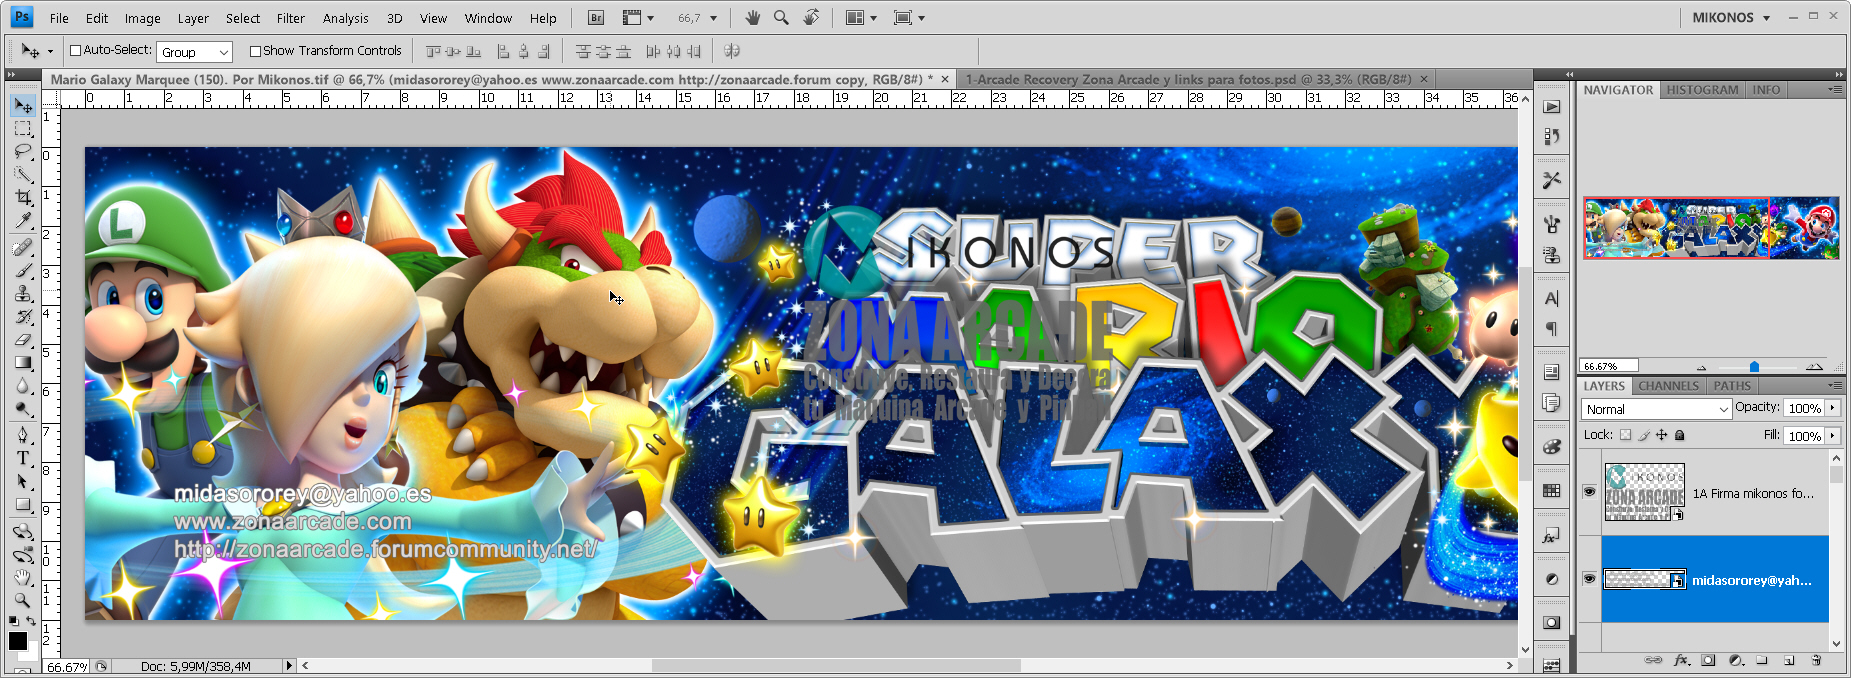Click the Rotate View tool in application bar
1851x678 pixels.
click(x=811, y=18)
